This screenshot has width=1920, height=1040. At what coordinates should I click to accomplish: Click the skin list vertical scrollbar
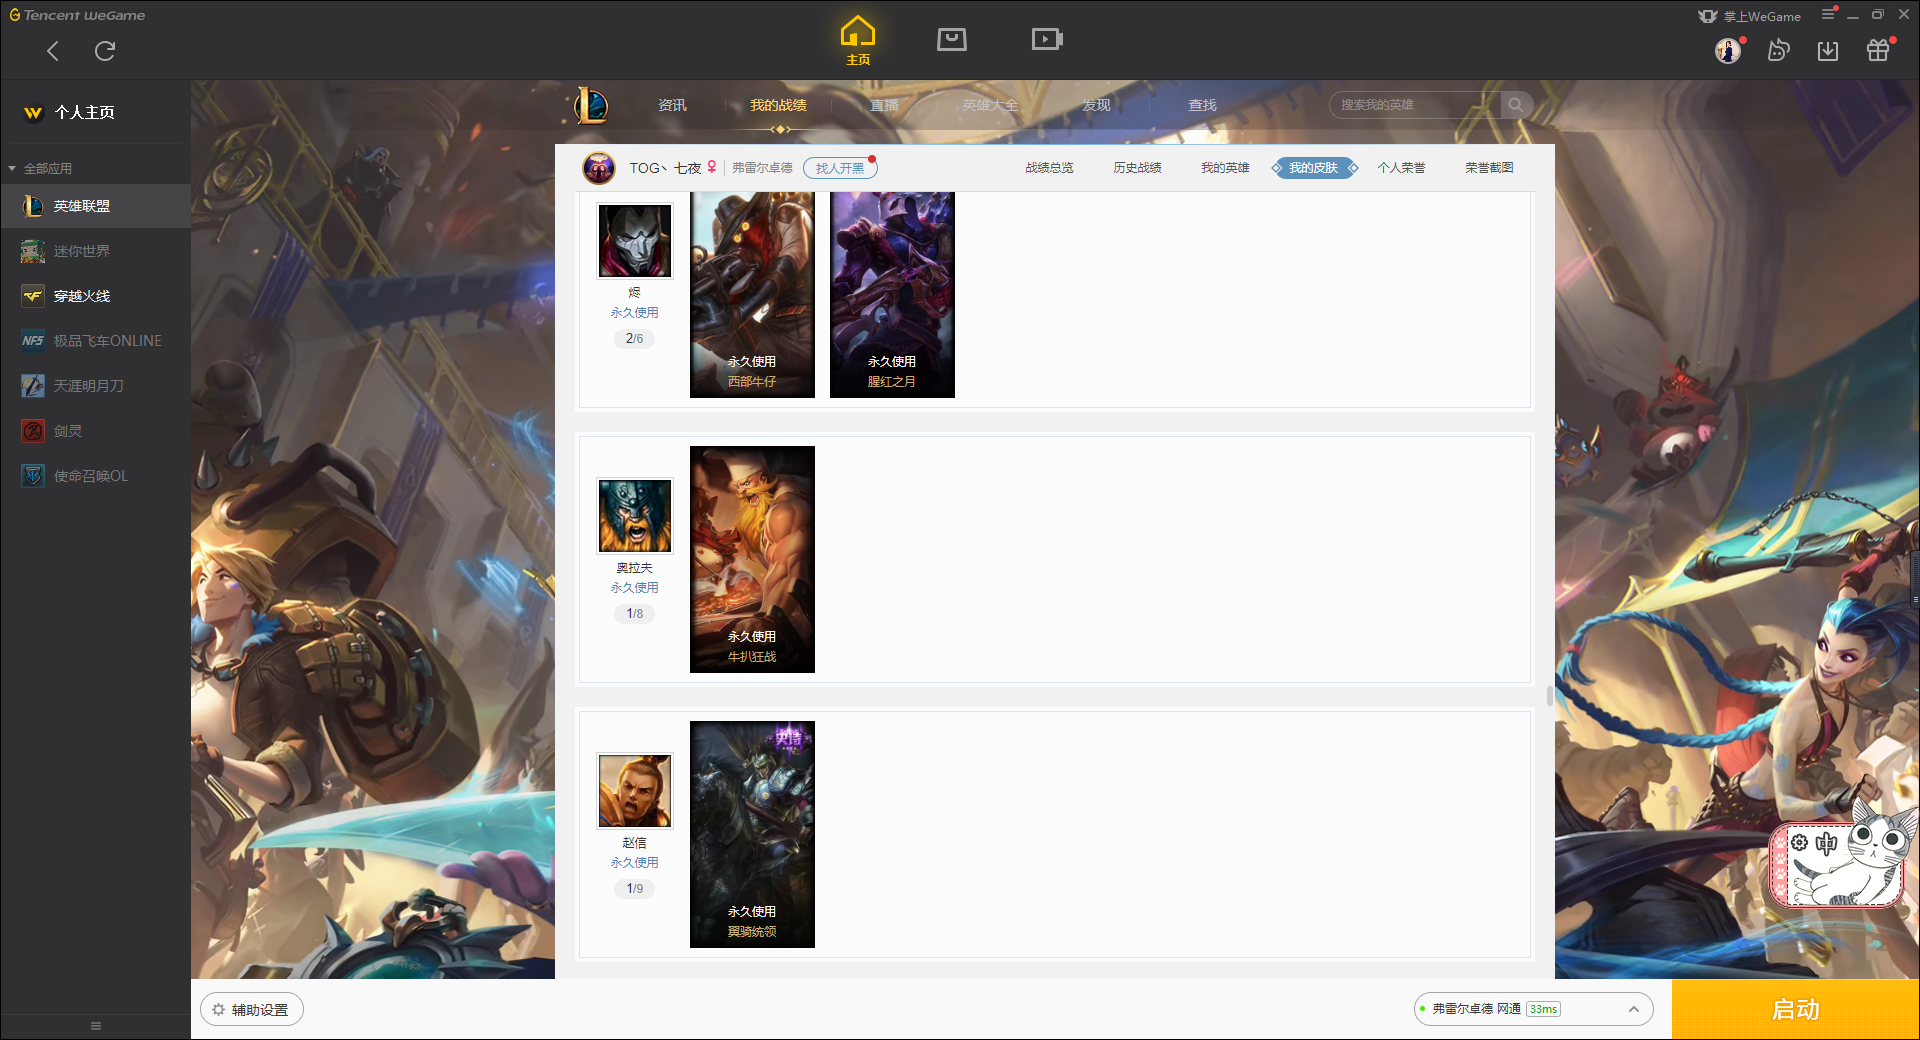pyautogui.click(x=1549, y=696)
